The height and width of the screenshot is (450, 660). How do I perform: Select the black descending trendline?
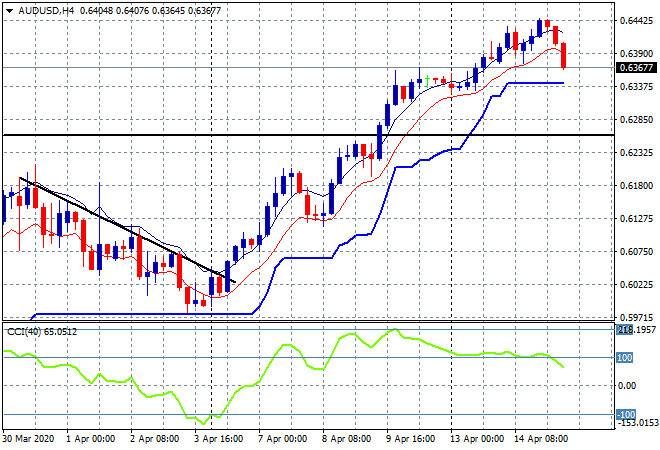pyautogui.click(x=127, y=230)
